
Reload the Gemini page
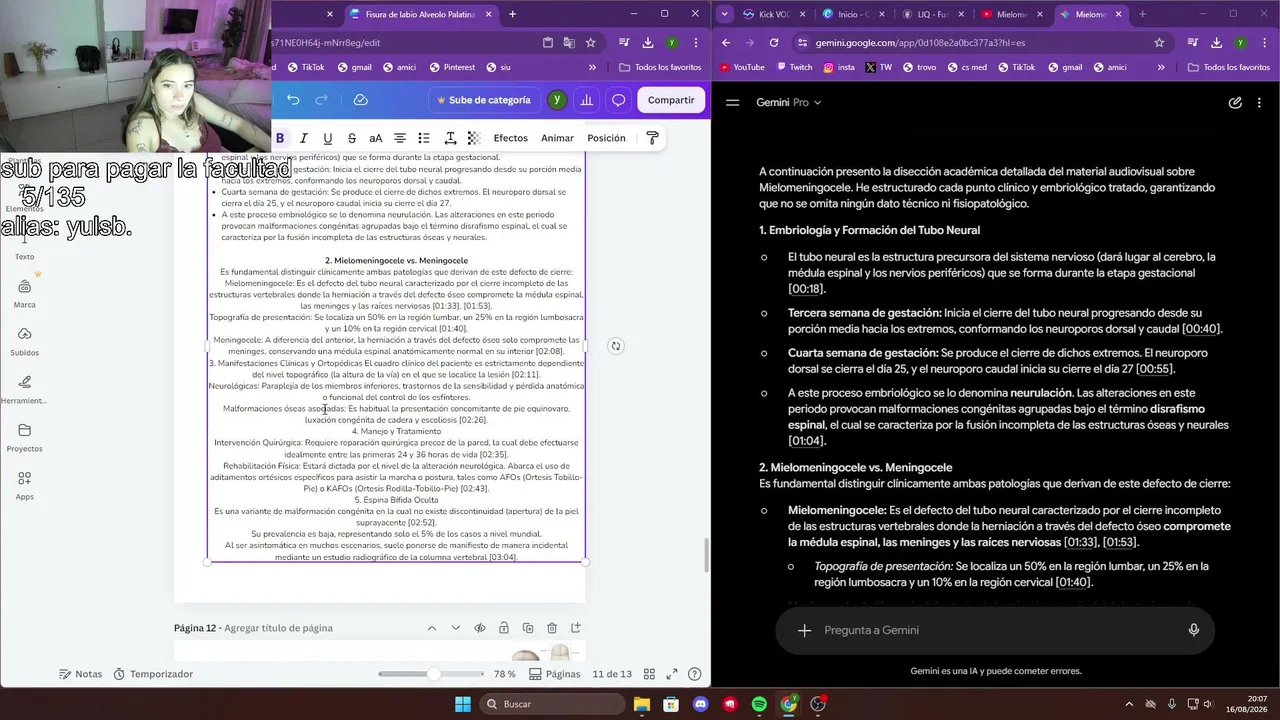[774, 42]
